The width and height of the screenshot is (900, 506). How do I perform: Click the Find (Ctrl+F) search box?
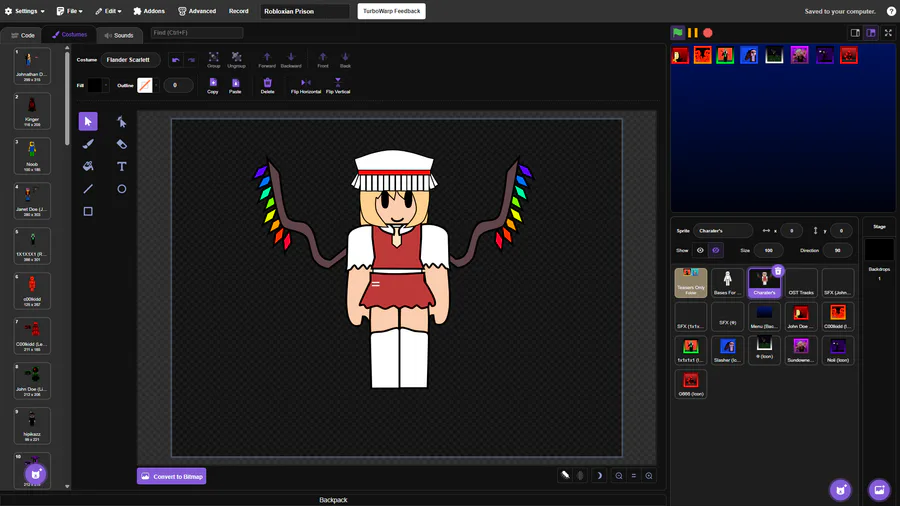[197, 33]
